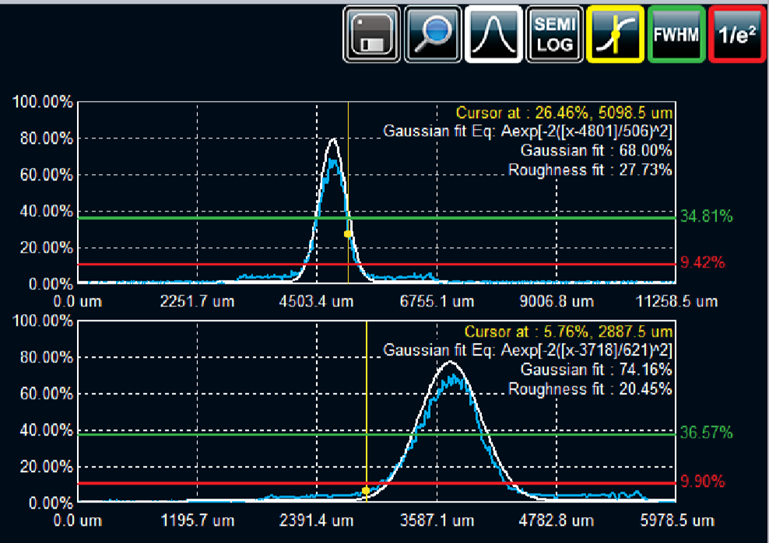Click the bottom graph "Gaussian fit : 74.16%" text
The height and width of the screenshot is (543, 769).
pyautogui.click(x=596, y=370)
